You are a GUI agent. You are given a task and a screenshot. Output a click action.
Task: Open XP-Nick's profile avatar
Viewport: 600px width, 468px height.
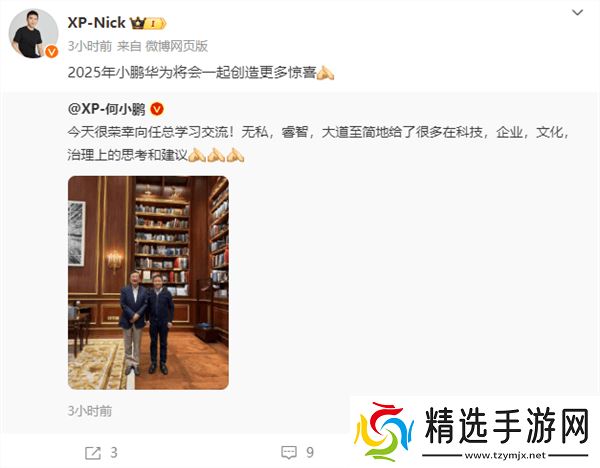[x=33, y=33]
